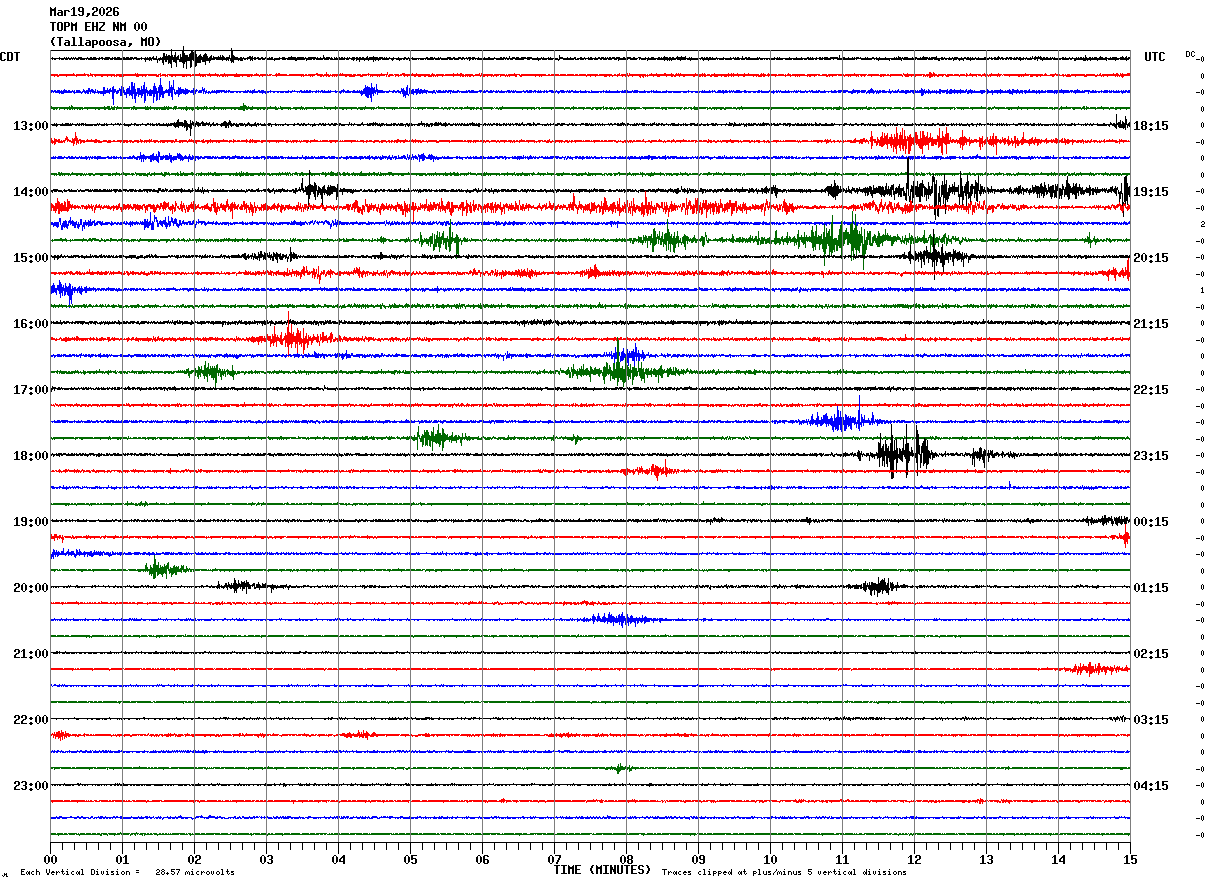1210x886 pixels.
Task: Select the 13:00 CDT time label
Action: [x=30, y=126]
